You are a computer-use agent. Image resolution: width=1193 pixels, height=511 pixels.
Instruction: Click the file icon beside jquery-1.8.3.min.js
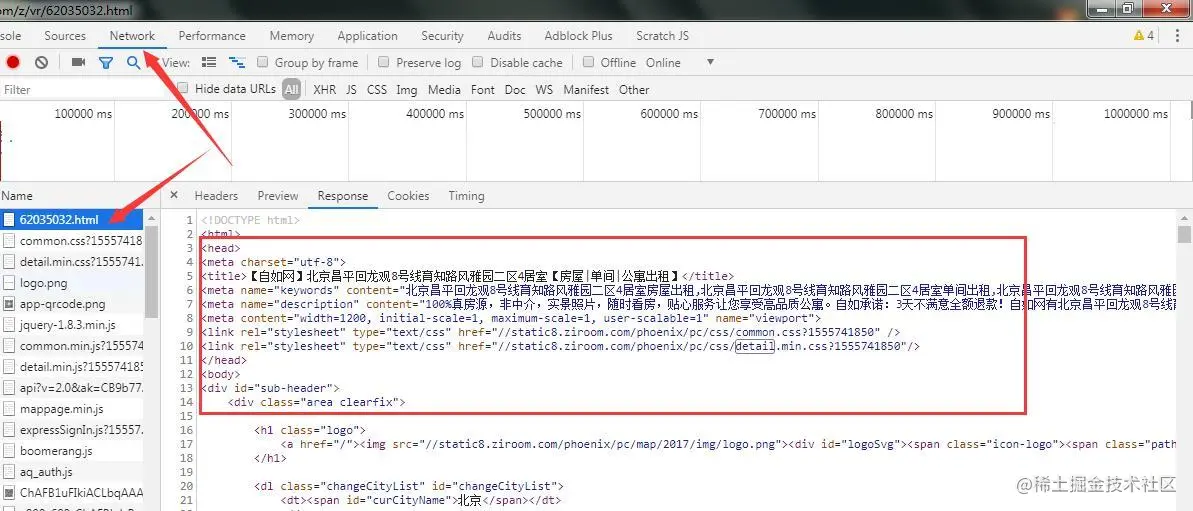click(x=9, y=325)
